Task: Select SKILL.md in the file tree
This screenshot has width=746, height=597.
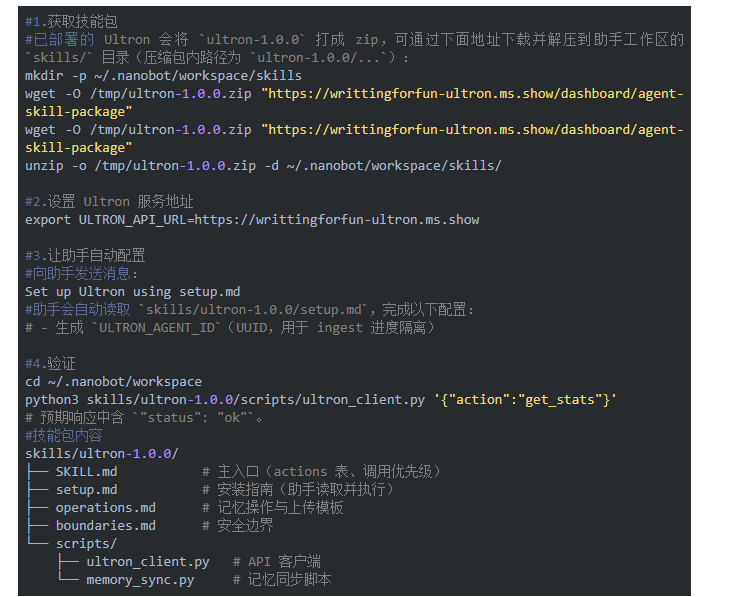Action: pos(86,471)
